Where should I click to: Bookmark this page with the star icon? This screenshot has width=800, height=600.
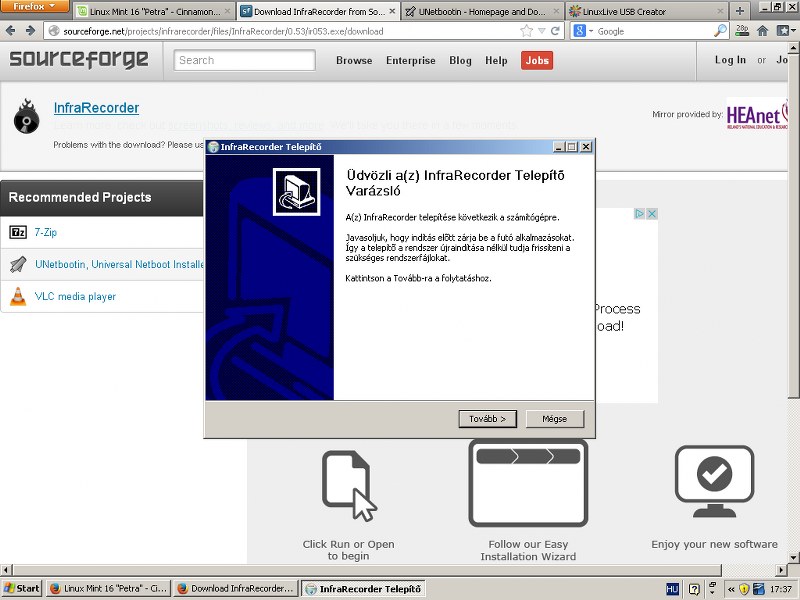(x=526, y=31)
